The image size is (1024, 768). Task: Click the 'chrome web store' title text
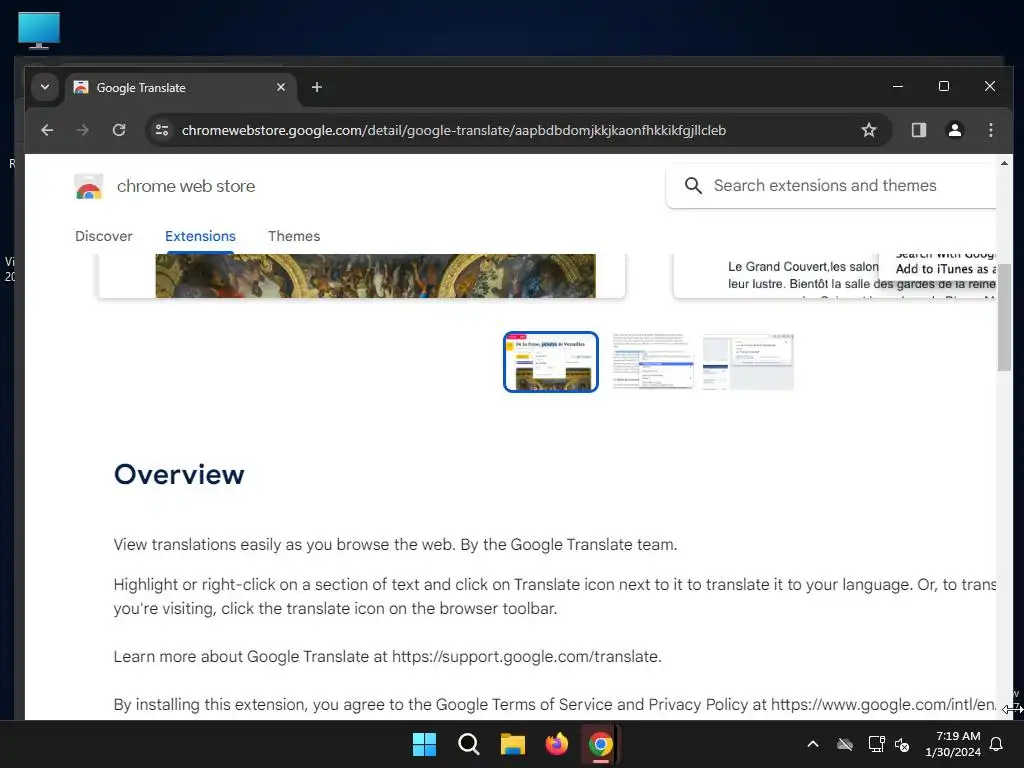pos(186,187)
